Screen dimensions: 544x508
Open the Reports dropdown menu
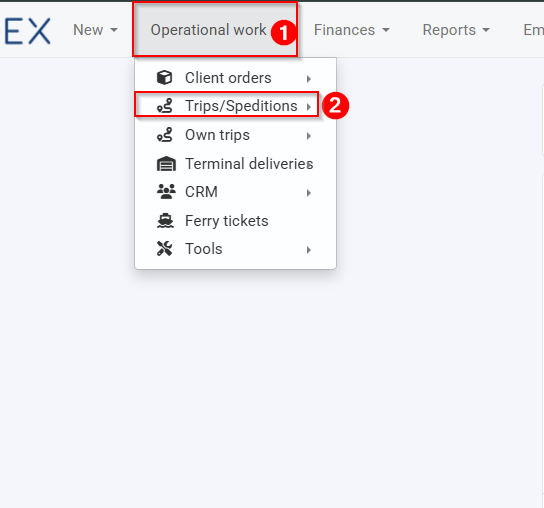[456, 30]
